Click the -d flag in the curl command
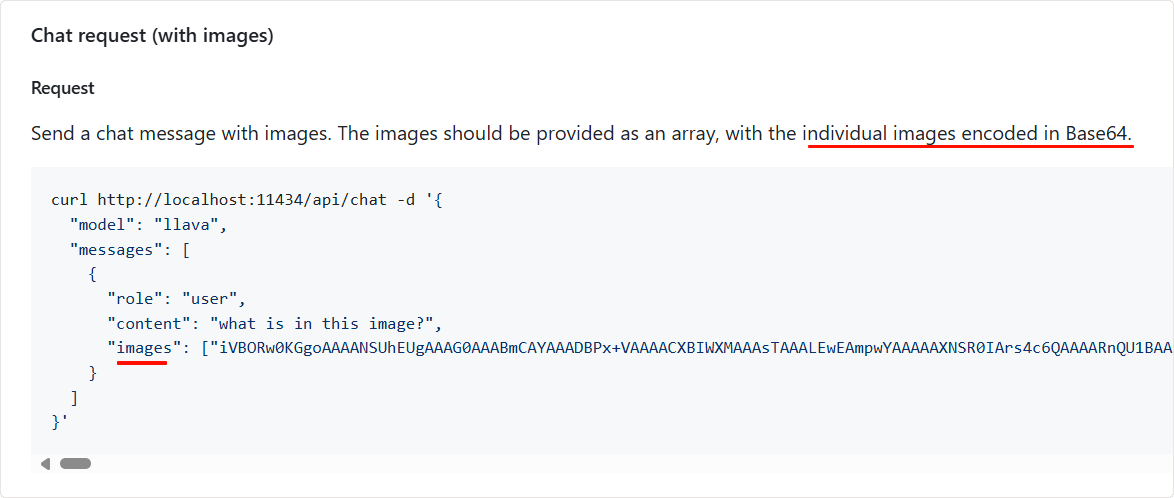This screenshot has height=498, width=1174. (x=404, y=200)
